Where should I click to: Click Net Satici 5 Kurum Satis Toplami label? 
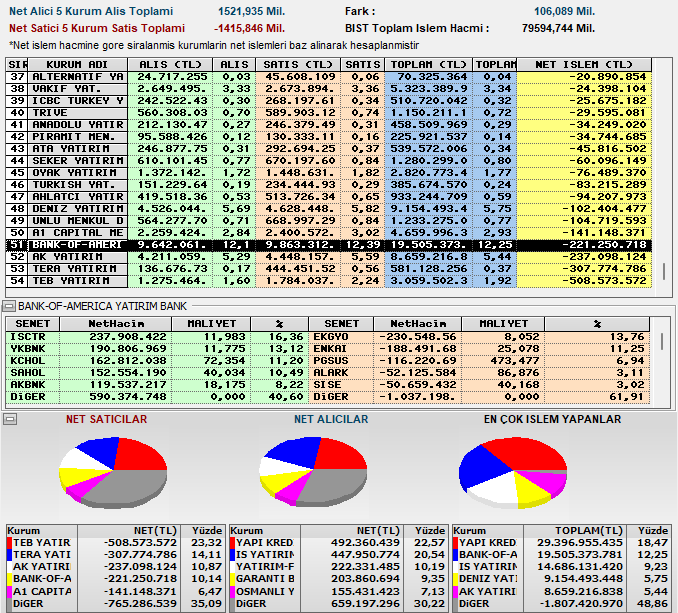pyautogui.click(x=97, y=29)
